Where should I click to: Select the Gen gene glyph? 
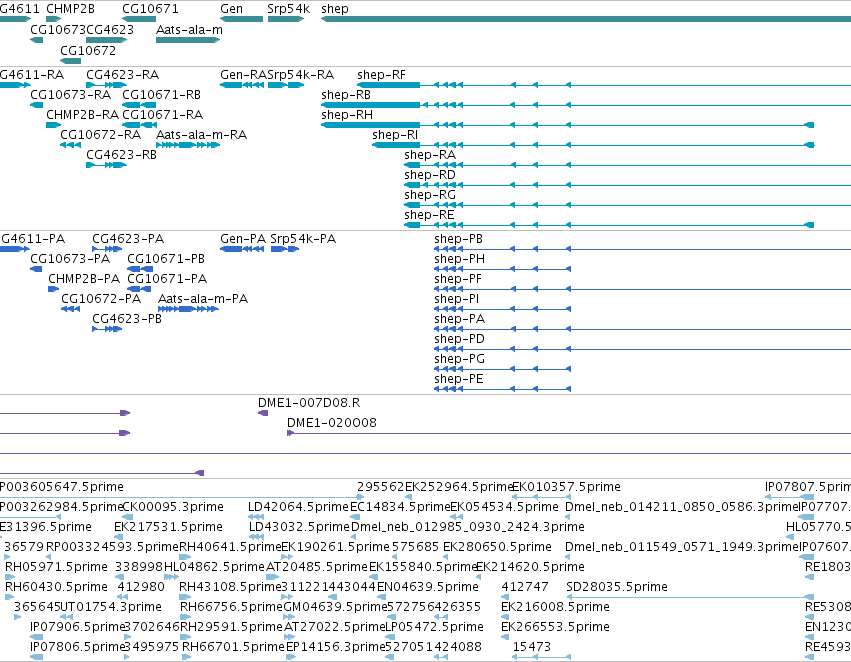point(242,19)
